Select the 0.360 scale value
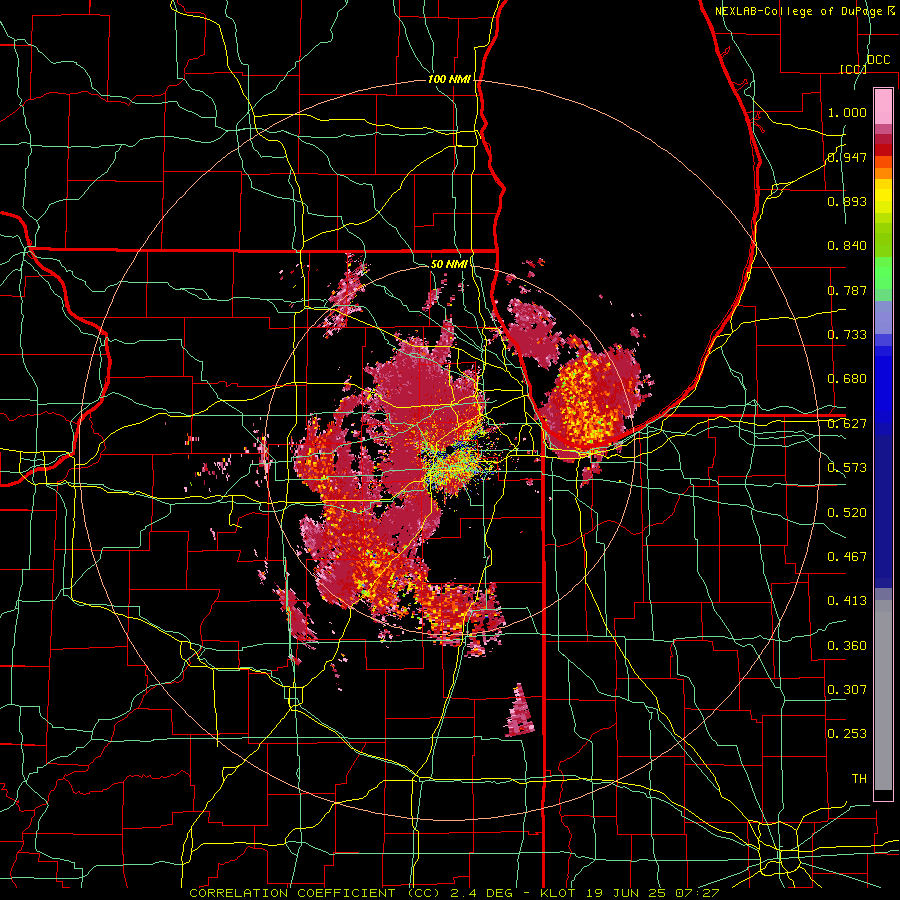 click(847, 645)
